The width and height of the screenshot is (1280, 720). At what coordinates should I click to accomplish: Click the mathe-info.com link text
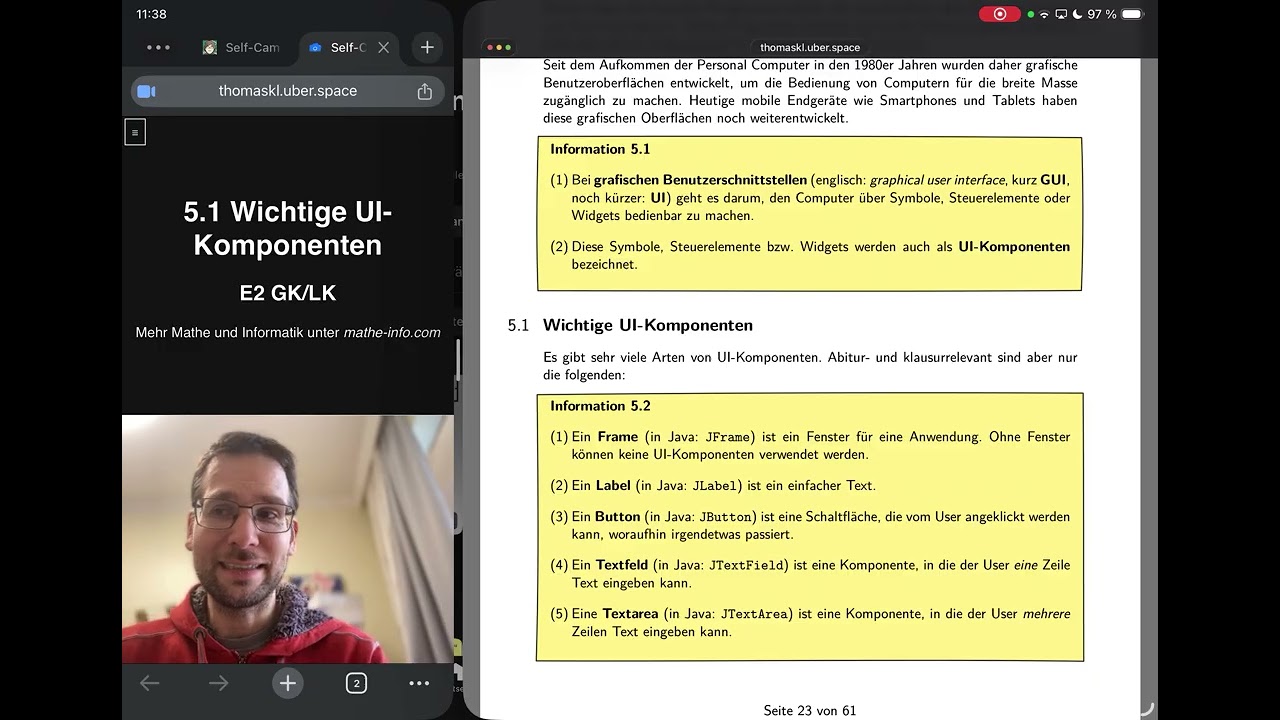click(x=392, y=333)
